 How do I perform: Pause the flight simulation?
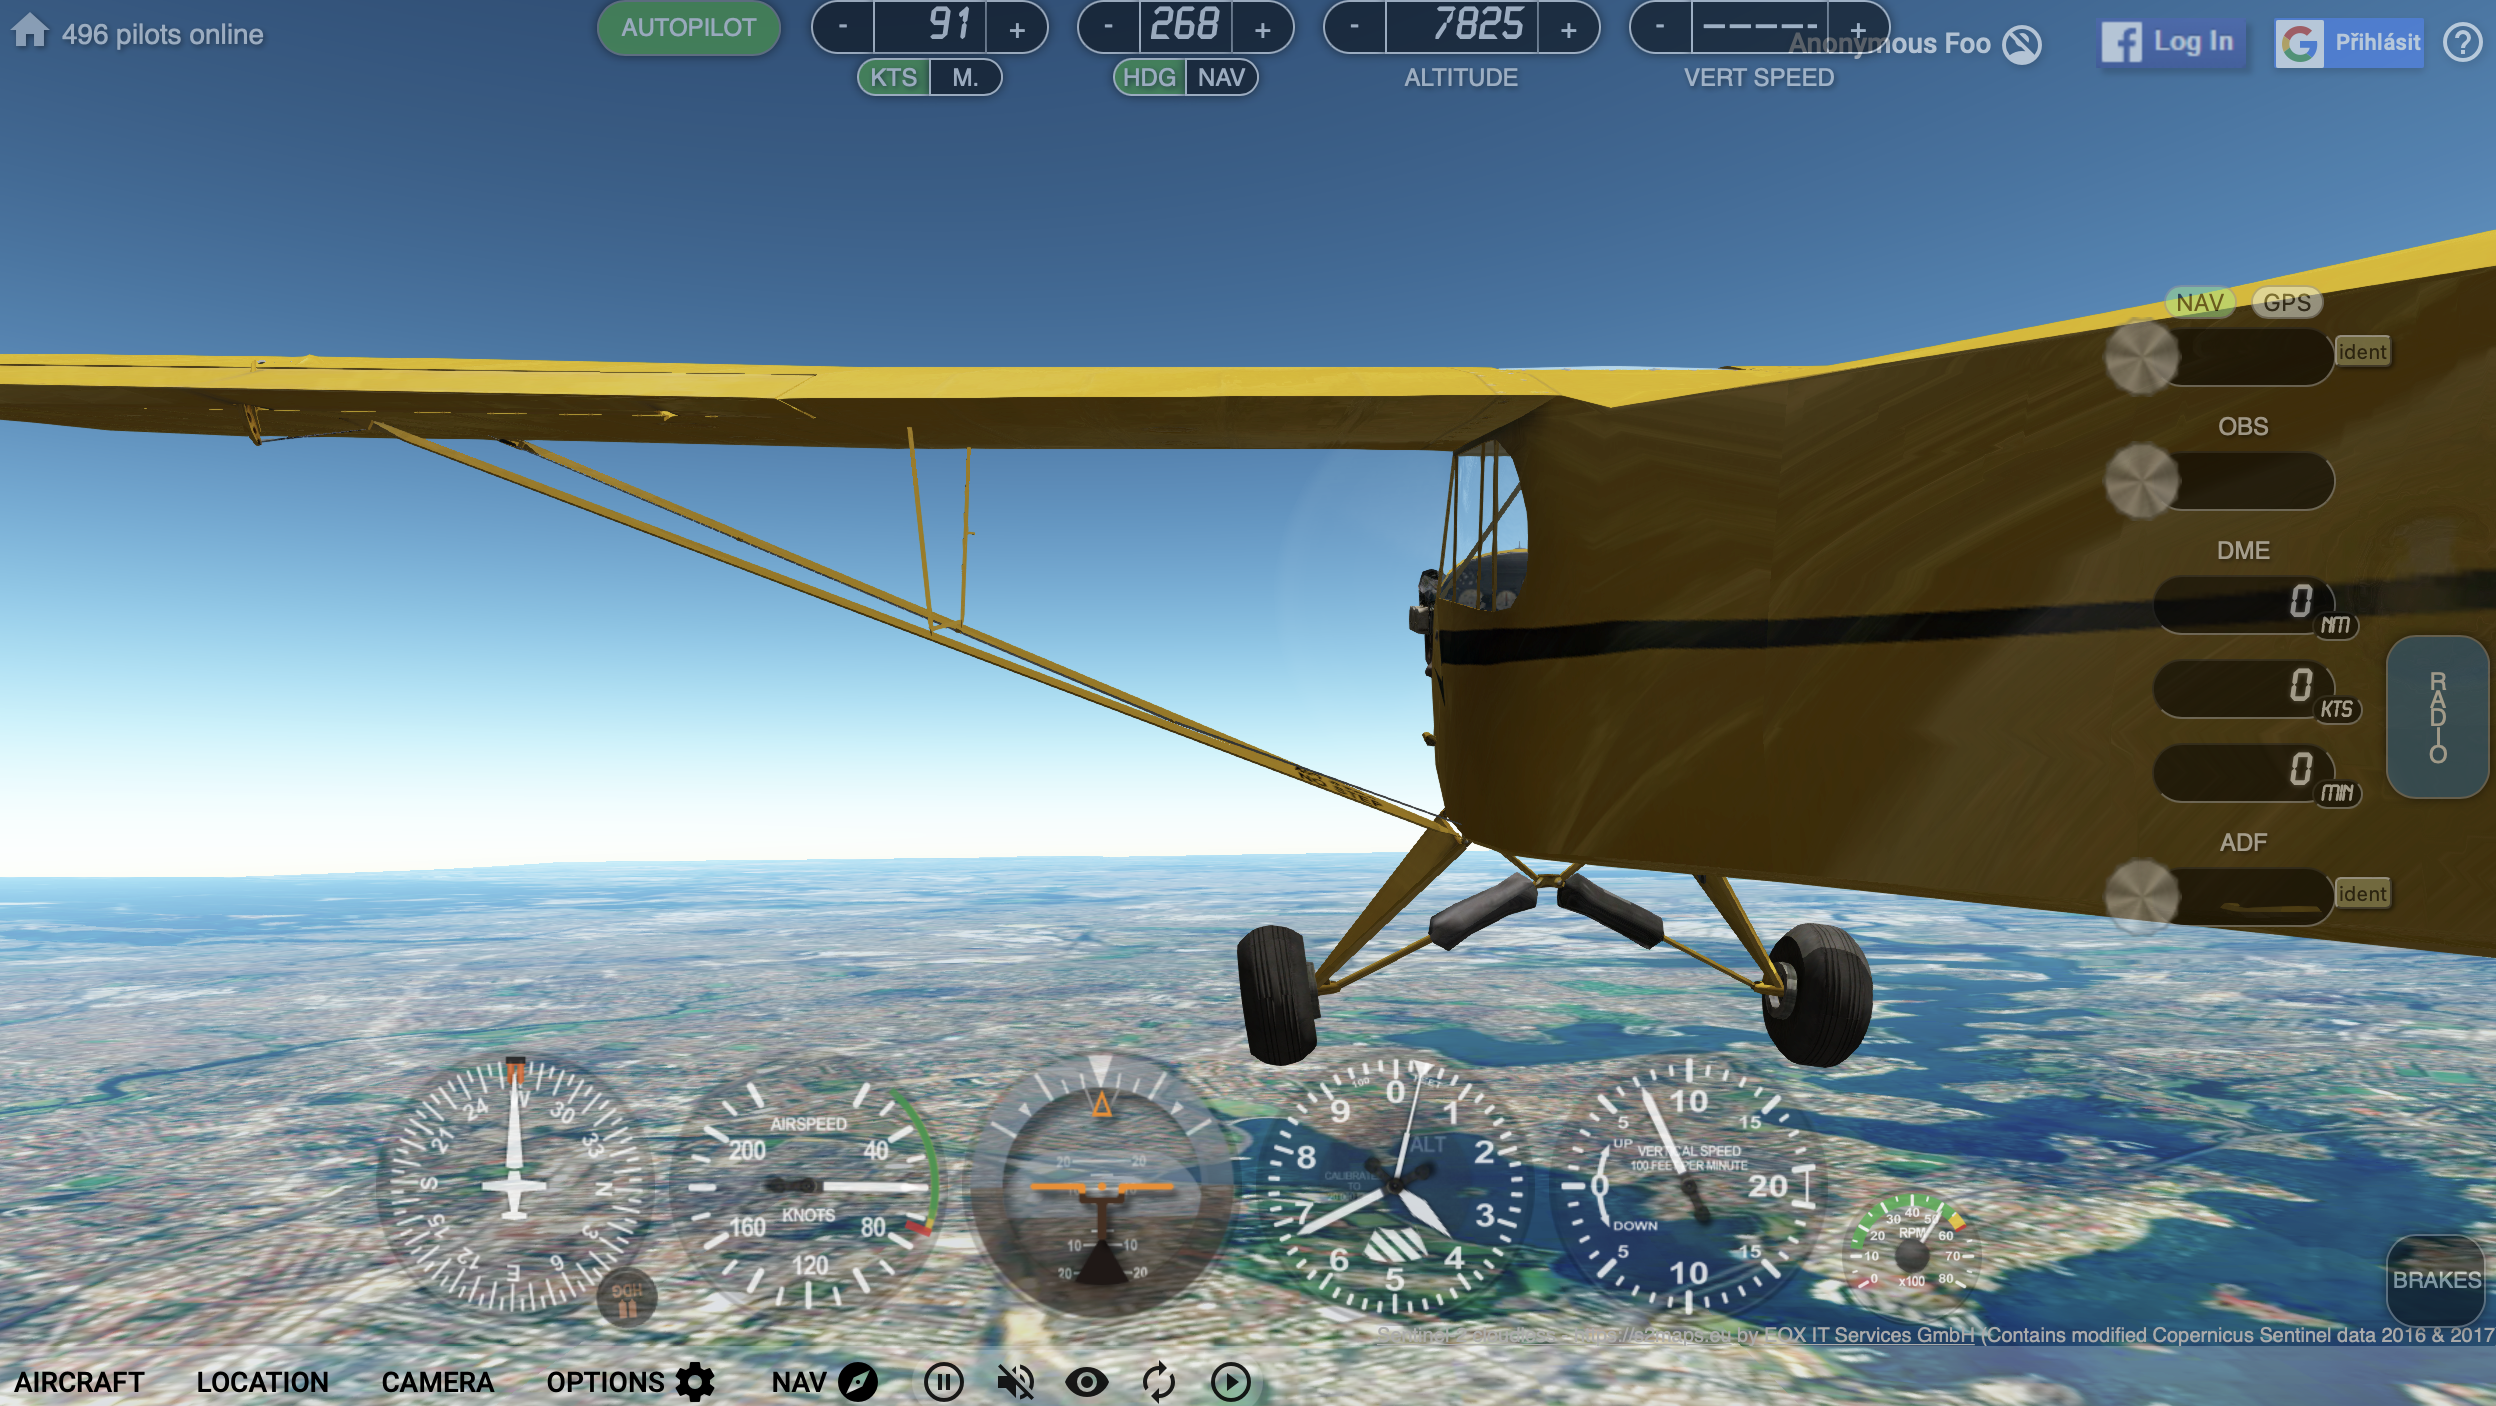944,1381
